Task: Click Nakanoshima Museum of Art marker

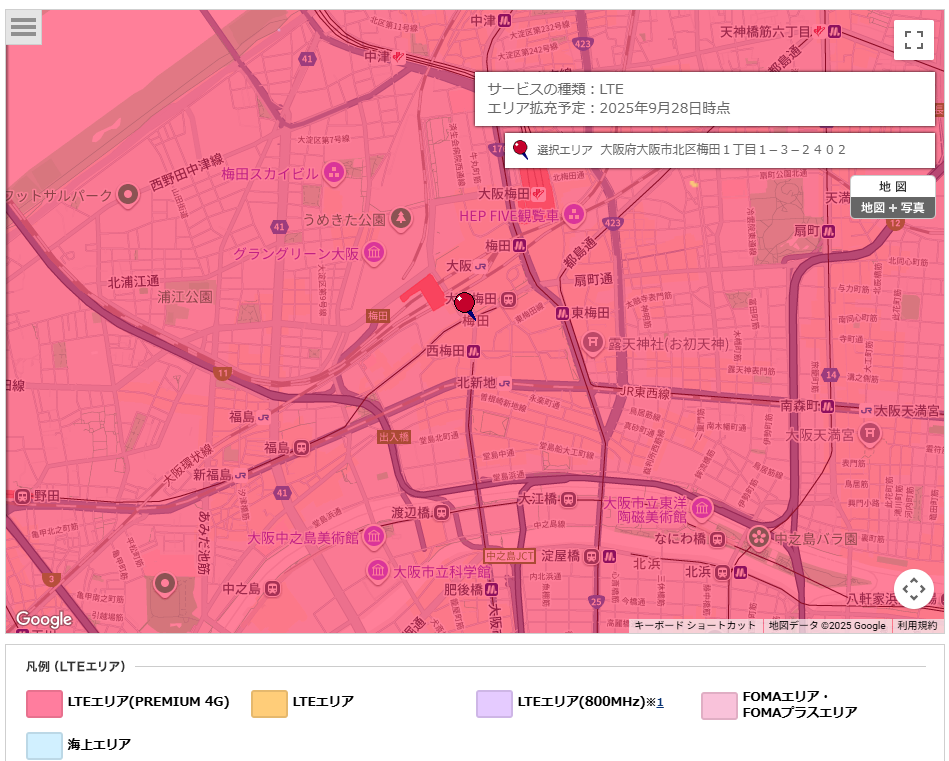Action: (373, 537)
